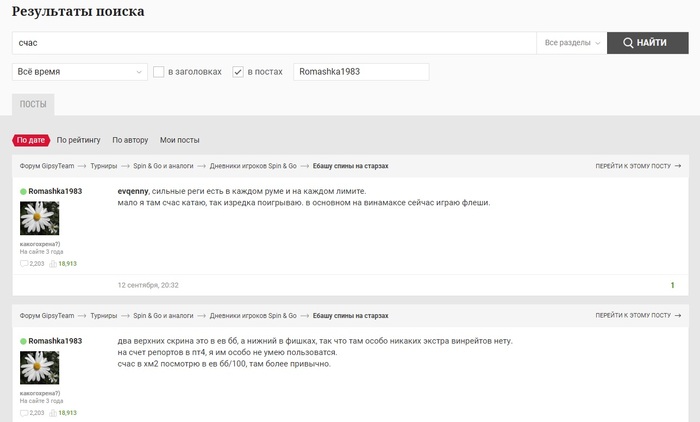Click the magnifier icon on the search button
This screenshot has width=700, height=422.
coord(628,43)
